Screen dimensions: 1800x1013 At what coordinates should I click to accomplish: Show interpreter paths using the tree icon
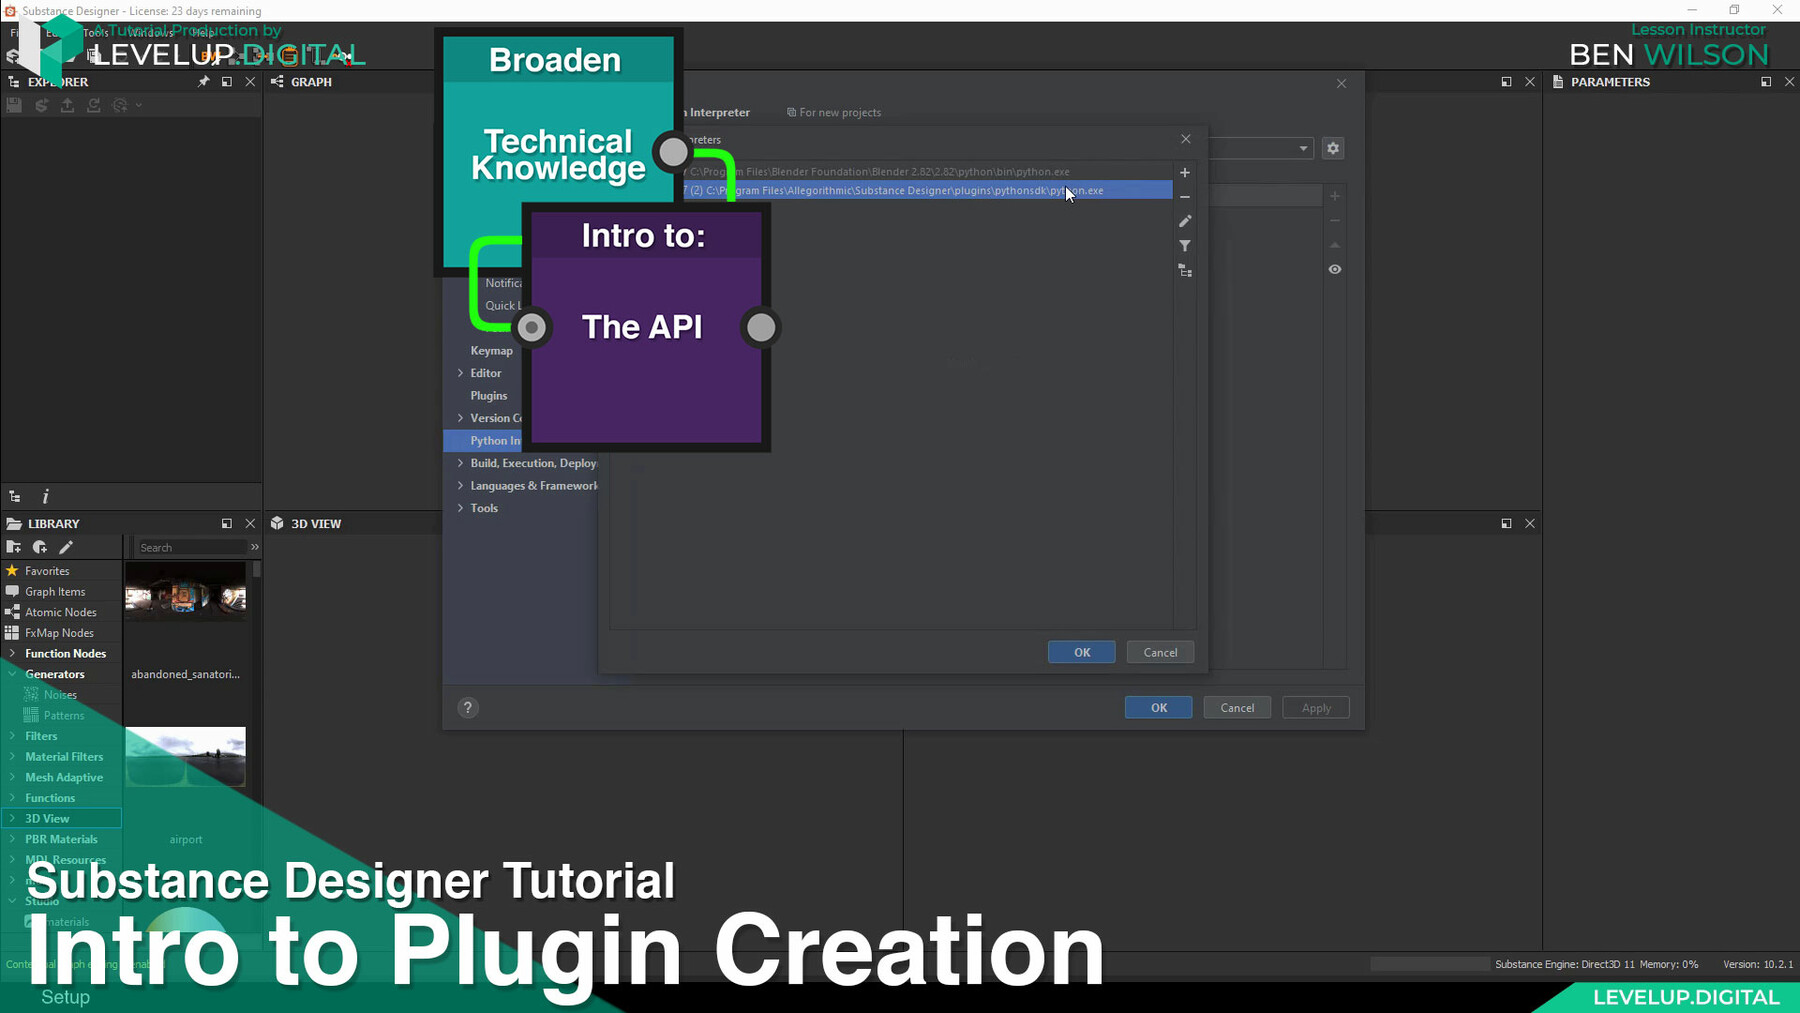click(1185, 270)
